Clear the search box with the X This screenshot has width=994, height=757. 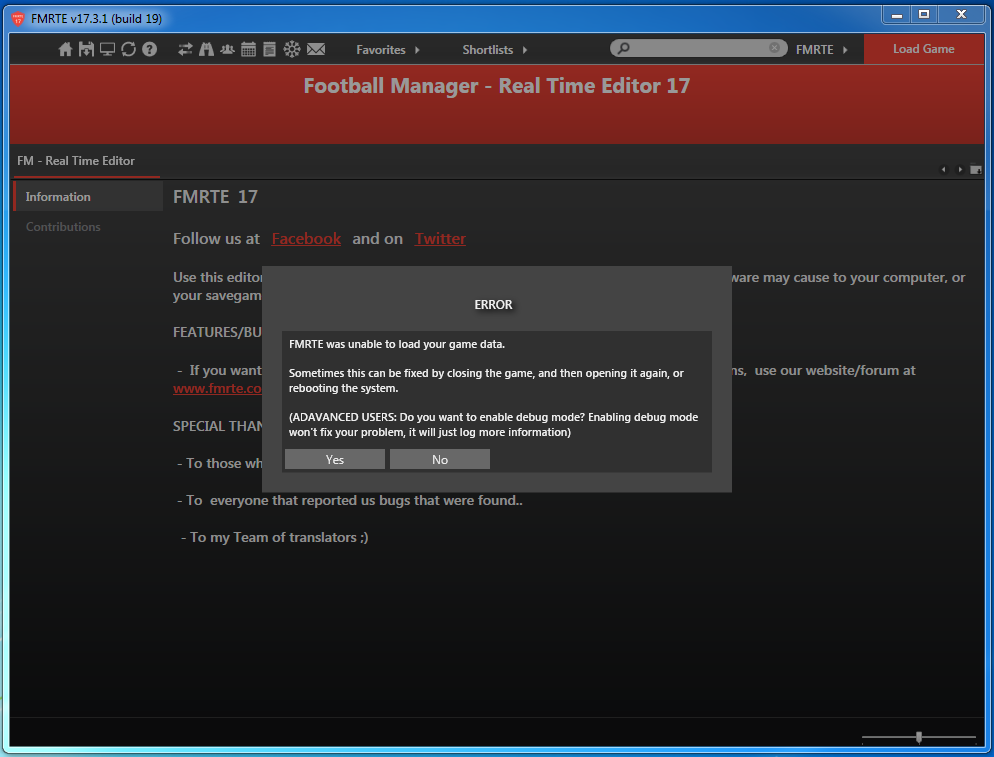point(774,48)
